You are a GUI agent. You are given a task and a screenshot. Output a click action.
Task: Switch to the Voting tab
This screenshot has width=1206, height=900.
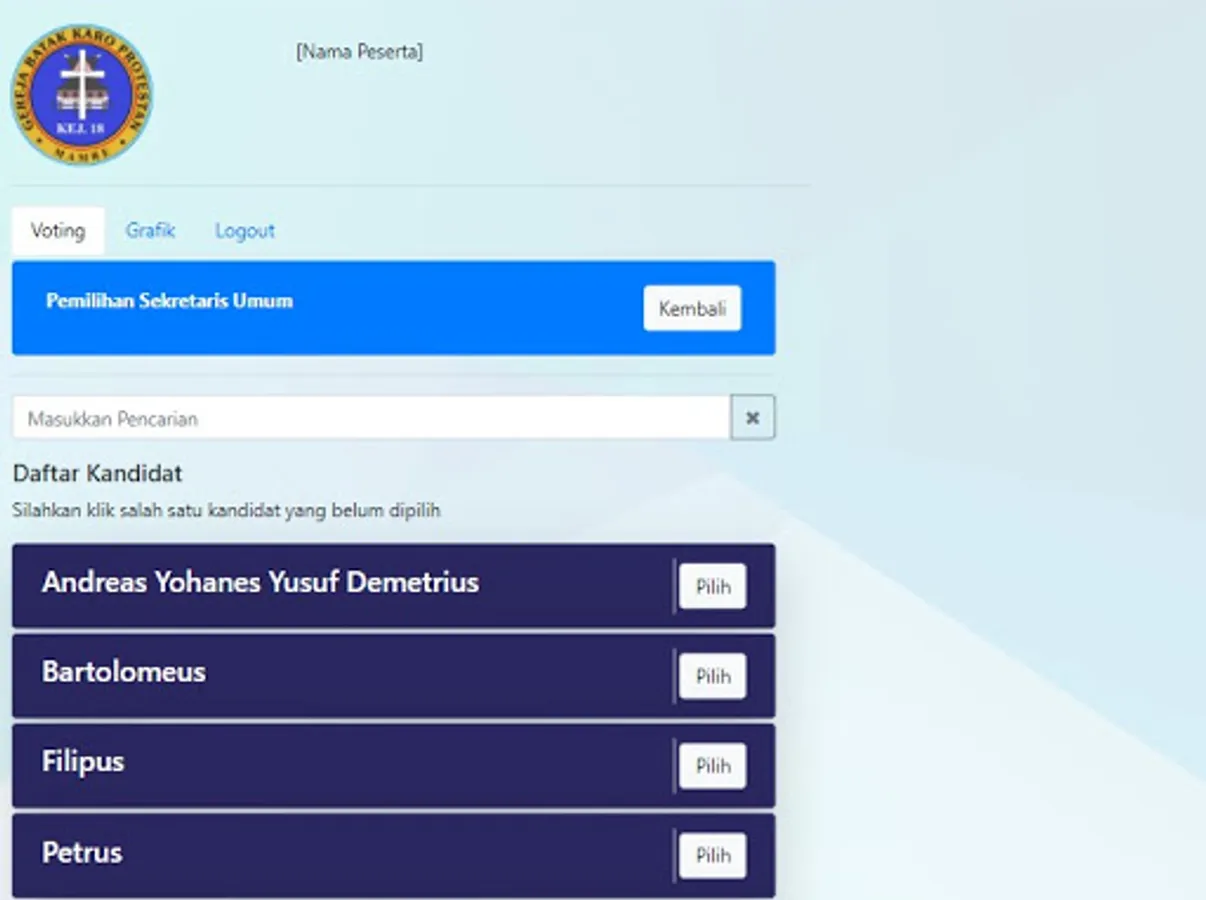coord(58,231)
